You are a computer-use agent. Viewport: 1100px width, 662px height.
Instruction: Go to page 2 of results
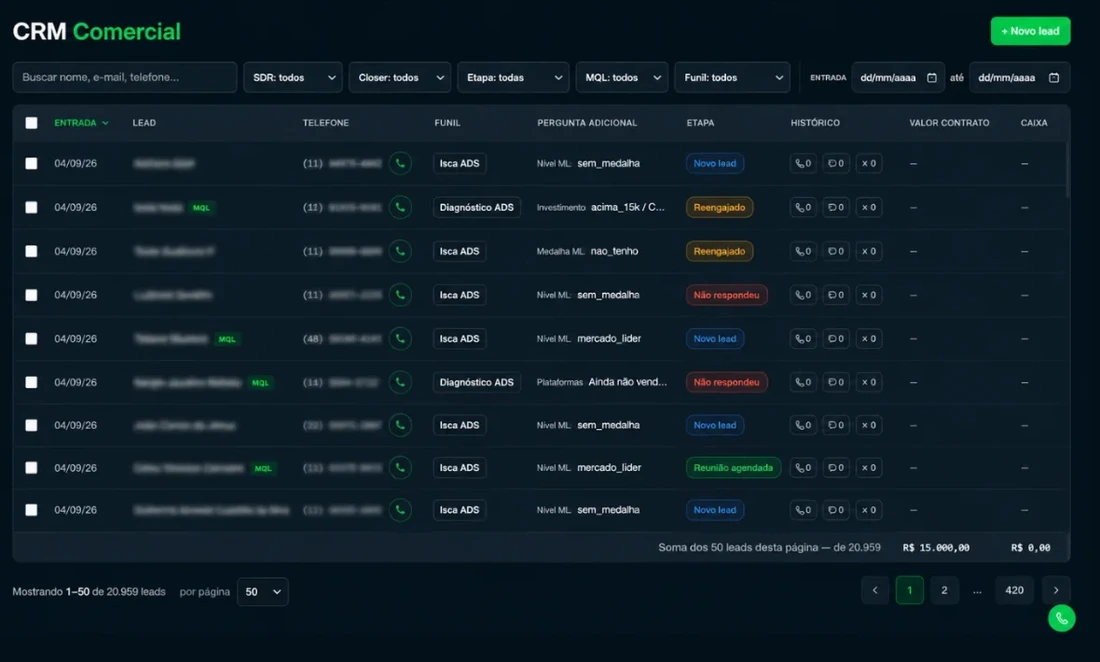944,590
